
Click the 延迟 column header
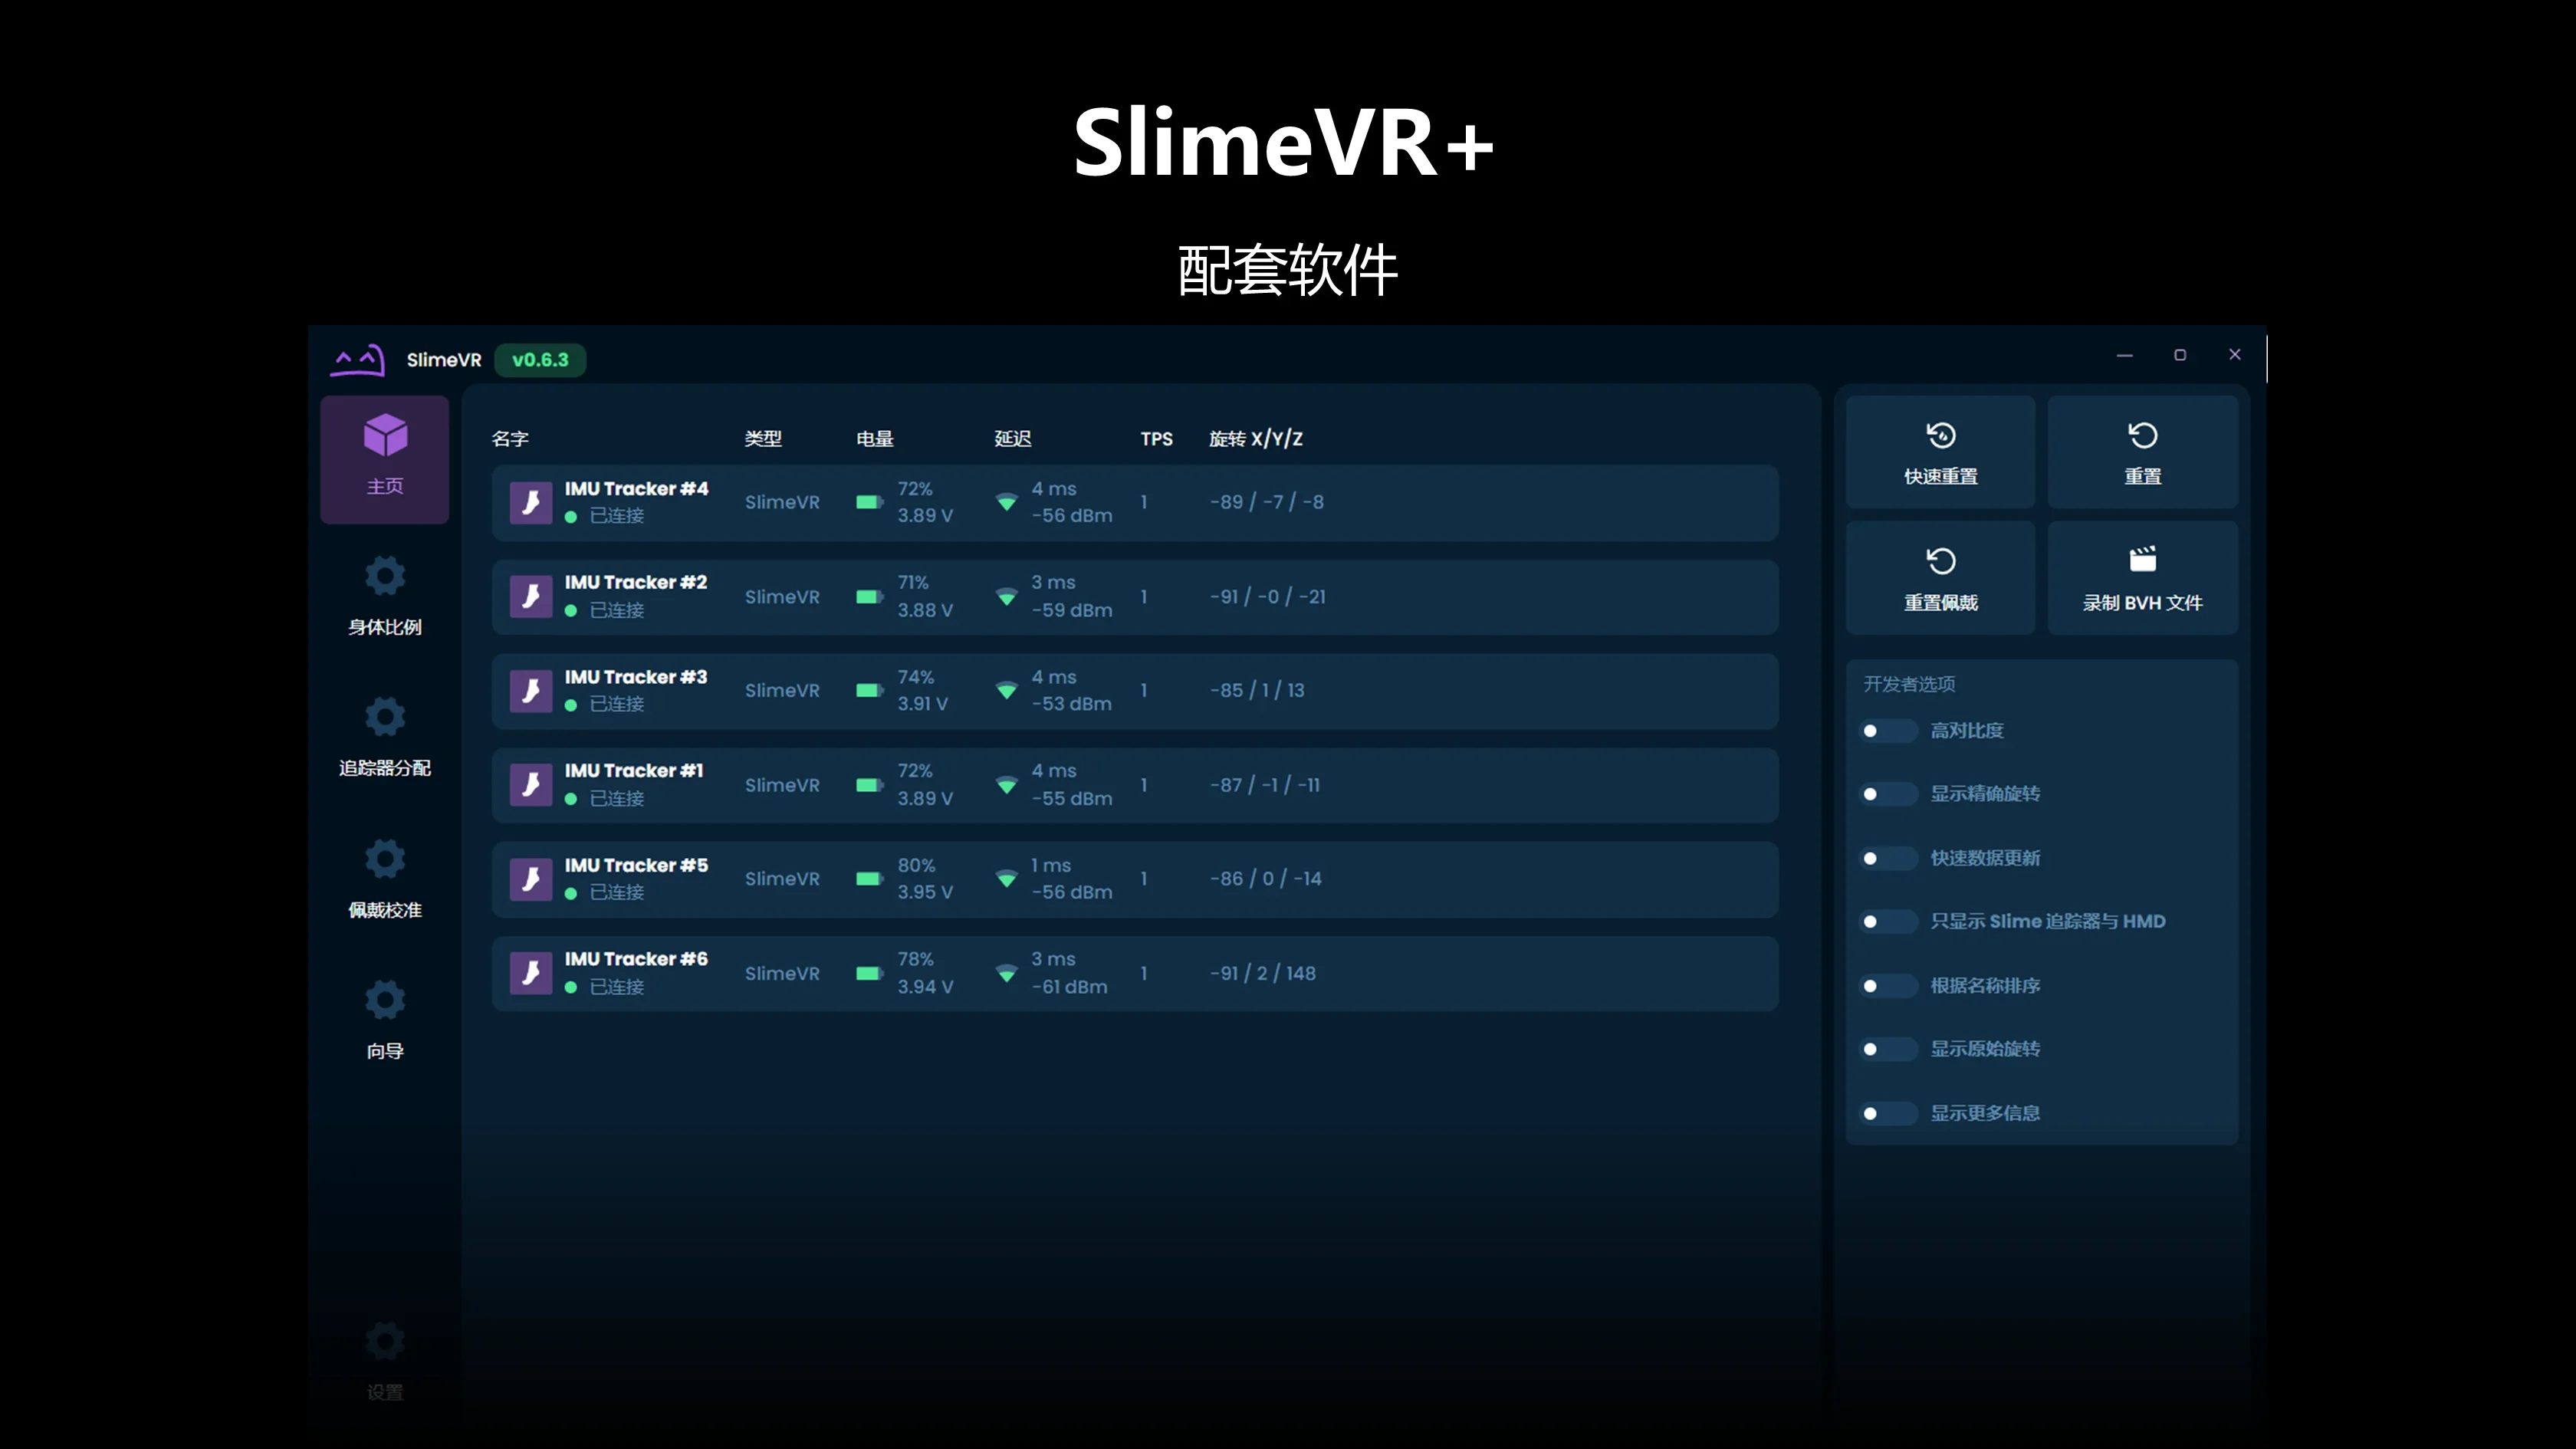1013,439
